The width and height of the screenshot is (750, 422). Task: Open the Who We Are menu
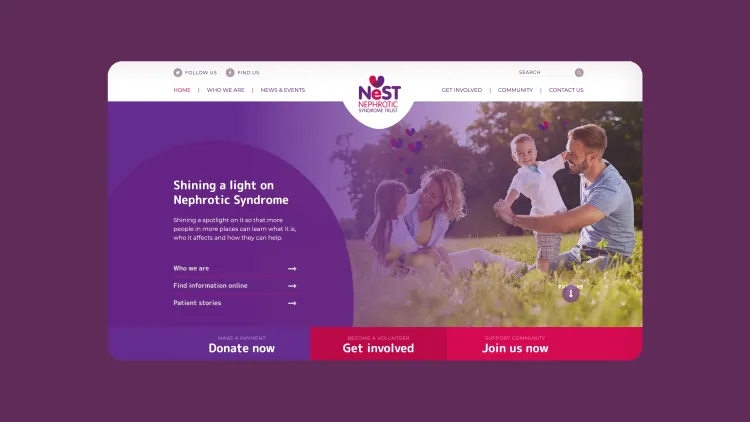(225, 90)
